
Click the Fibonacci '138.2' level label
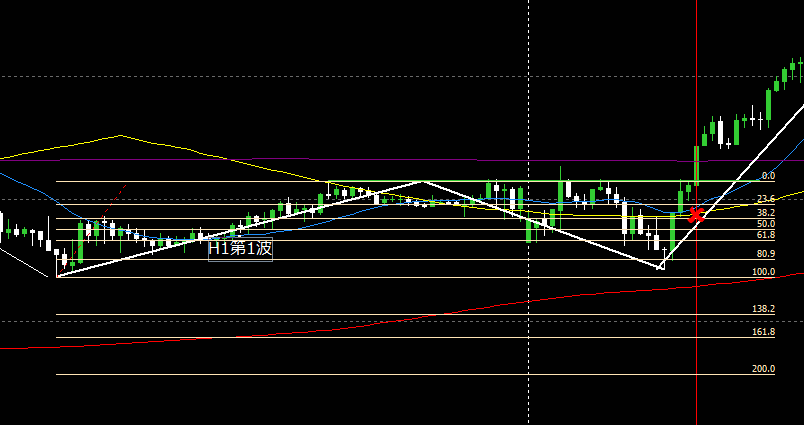pos(763,309)
